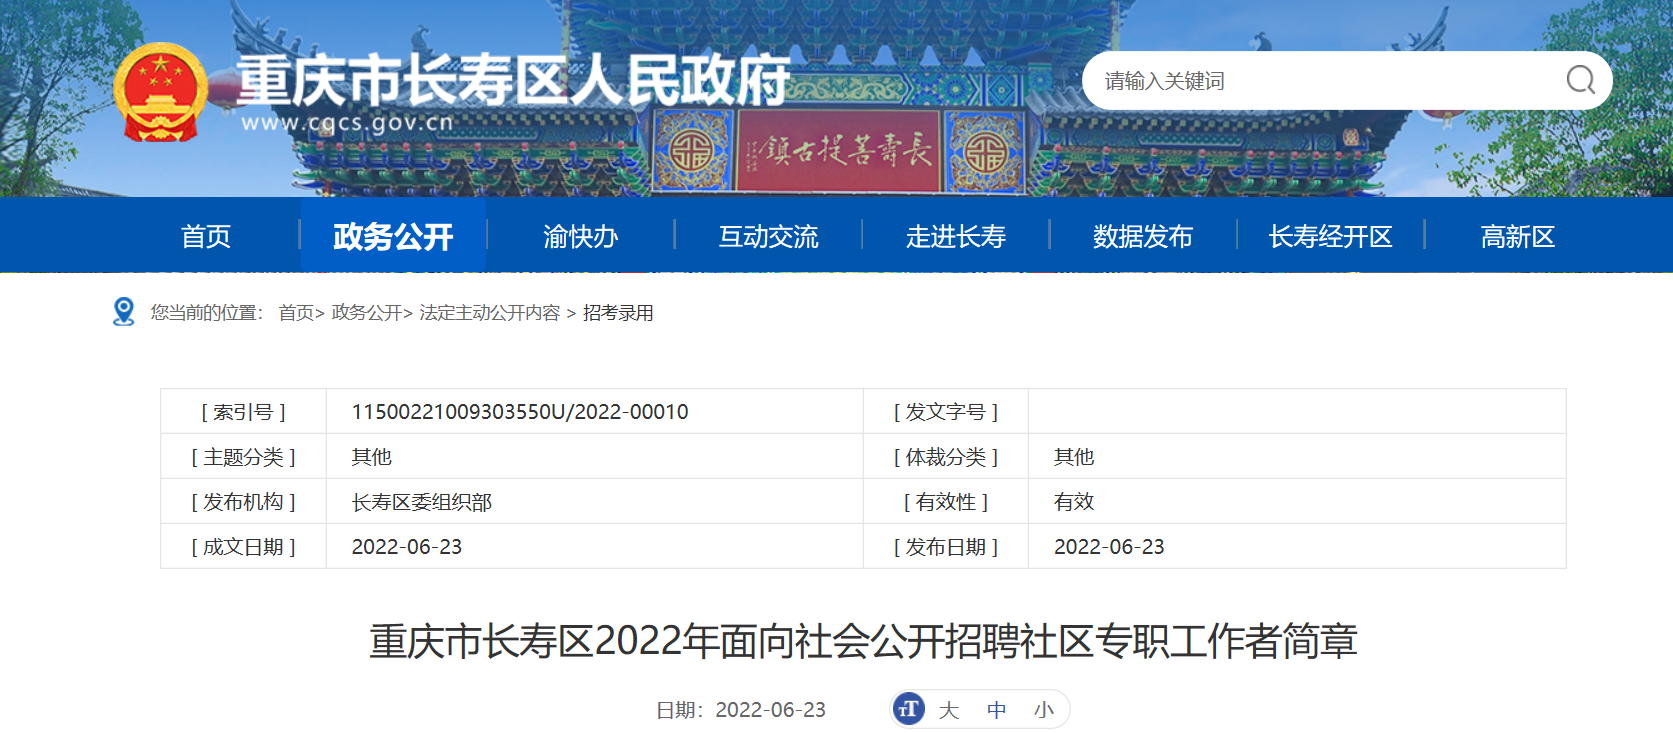The height and width of the screenshot is (733, 1673).
Task: Open the 长寿经开区 navigation tab
Action: tap(1330, 237)
